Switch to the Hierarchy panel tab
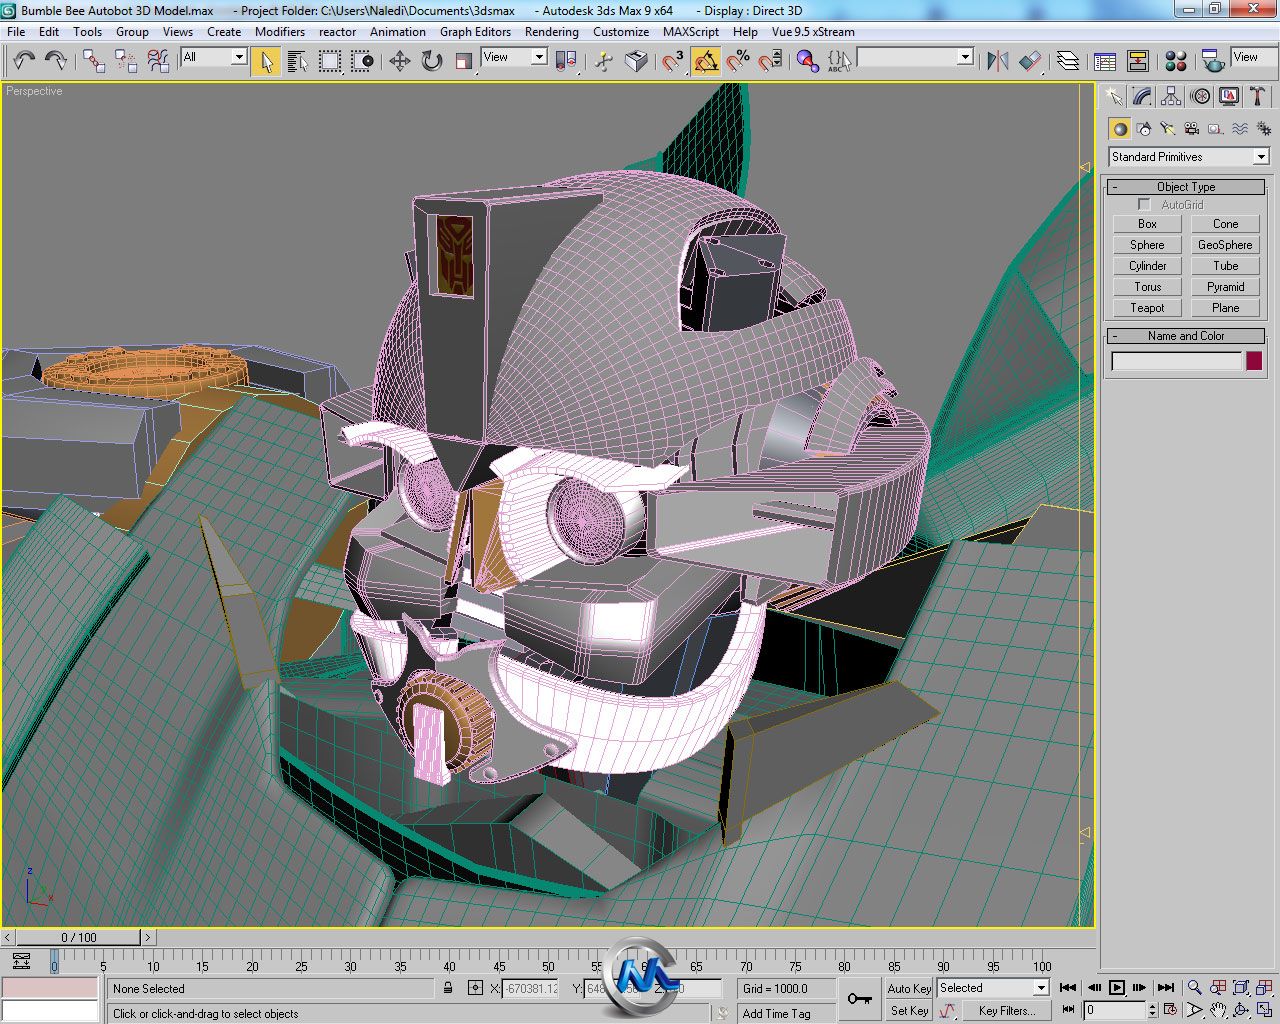This screenshot has width=1280, height=1024. pyautogui.click(x=1171, y=96)
